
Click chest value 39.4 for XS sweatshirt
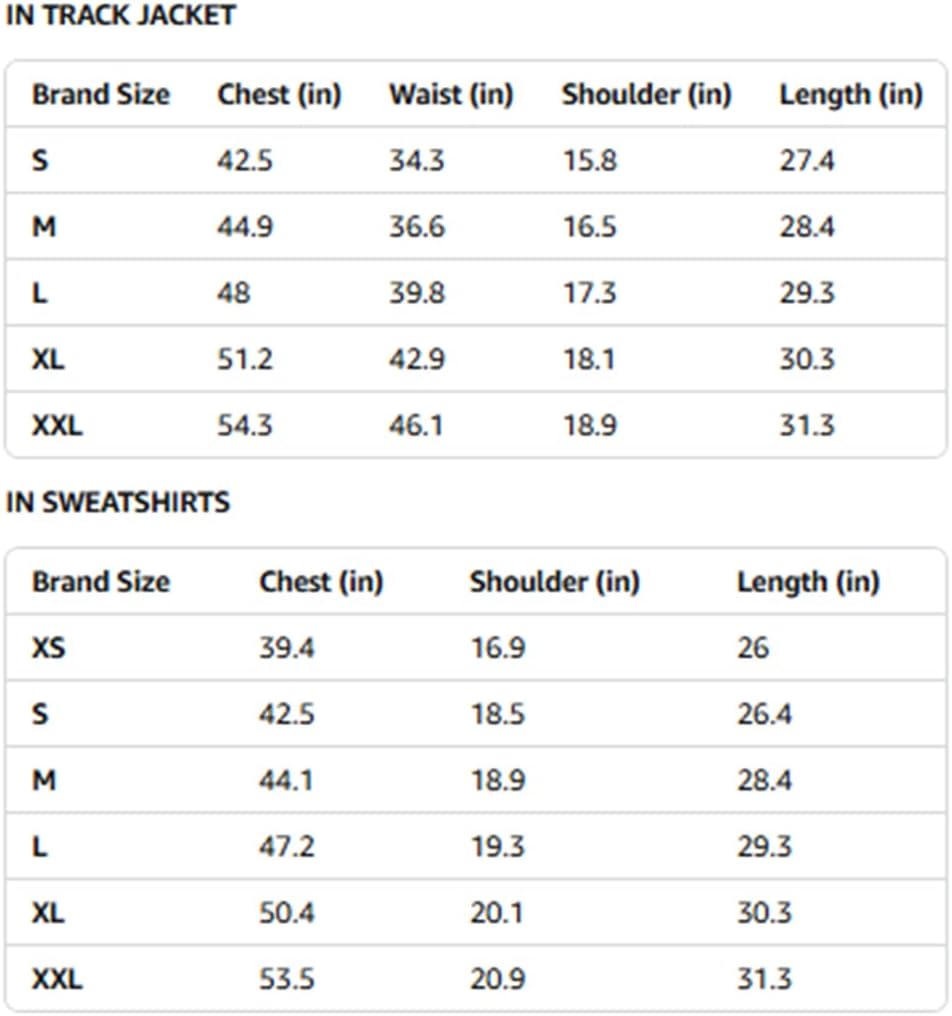286,647
